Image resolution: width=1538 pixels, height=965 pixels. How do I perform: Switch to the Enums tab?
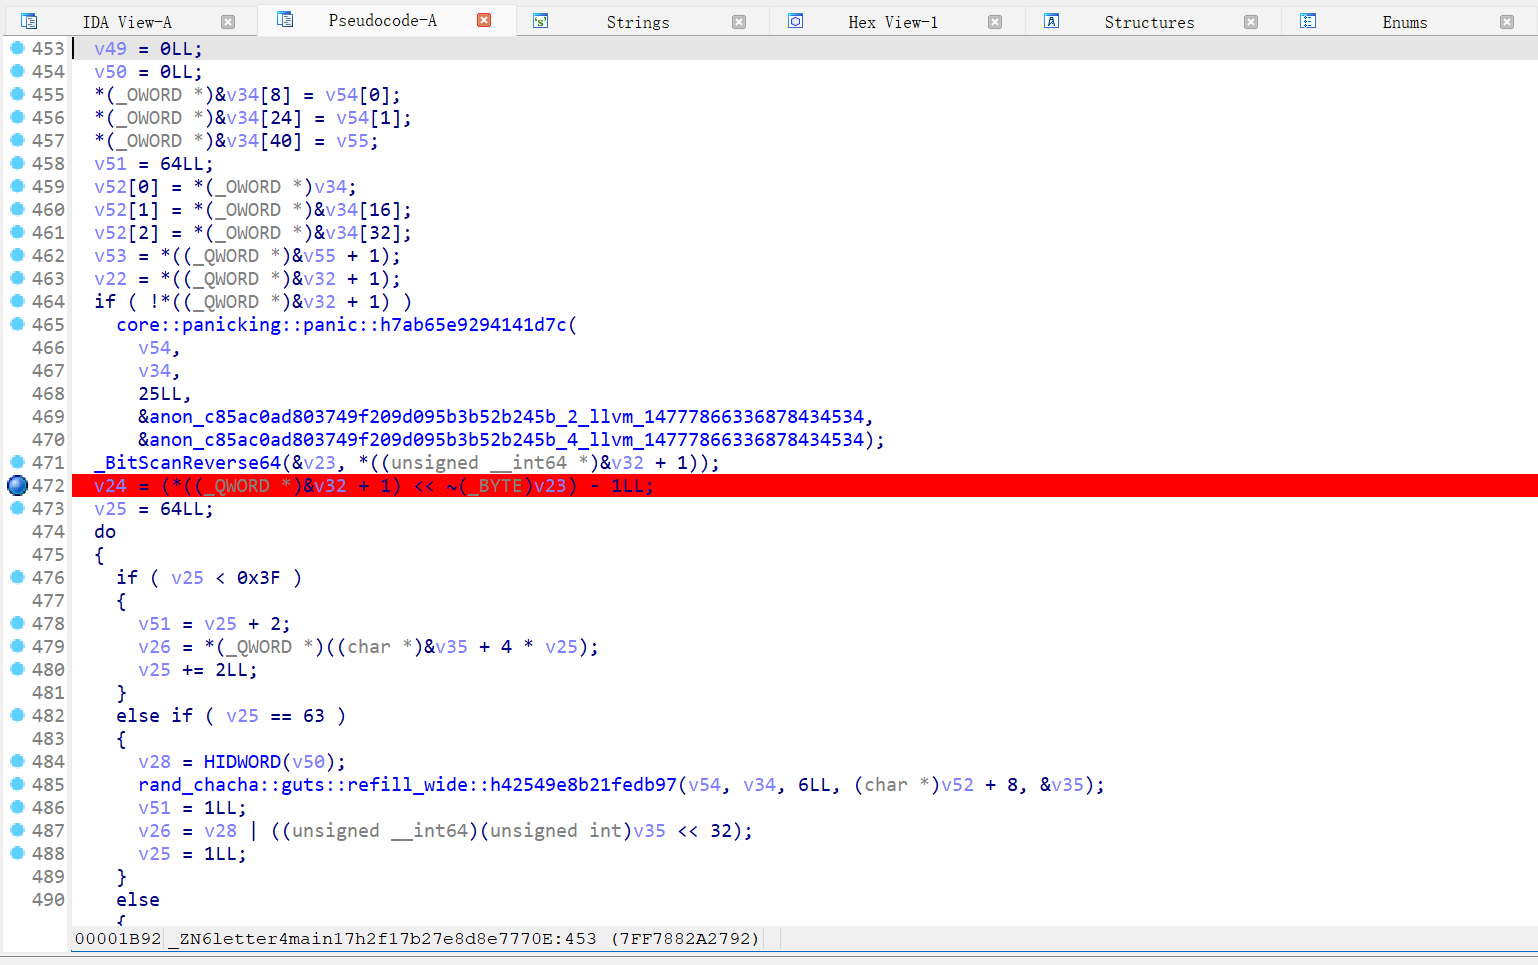pos(1404,22)
